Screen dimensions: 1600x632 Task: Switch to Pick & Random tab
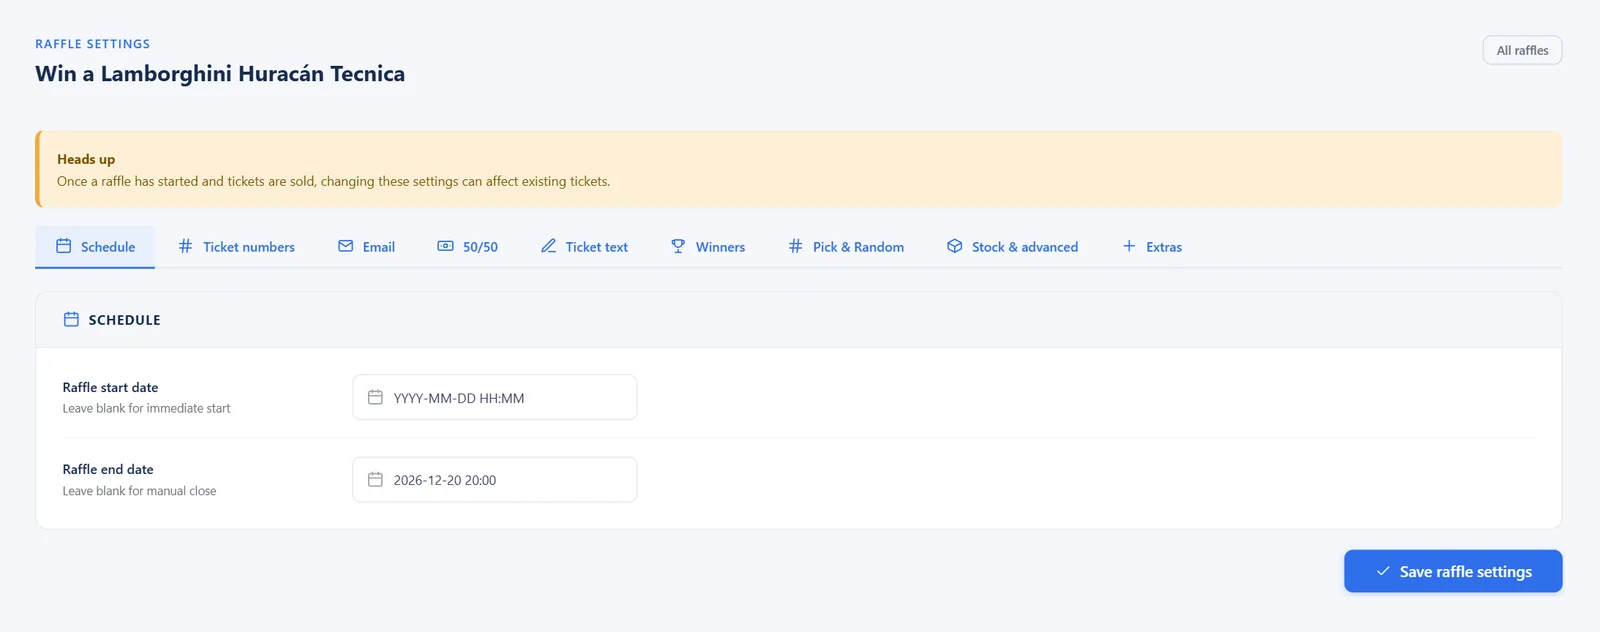(x=846, y=247)
